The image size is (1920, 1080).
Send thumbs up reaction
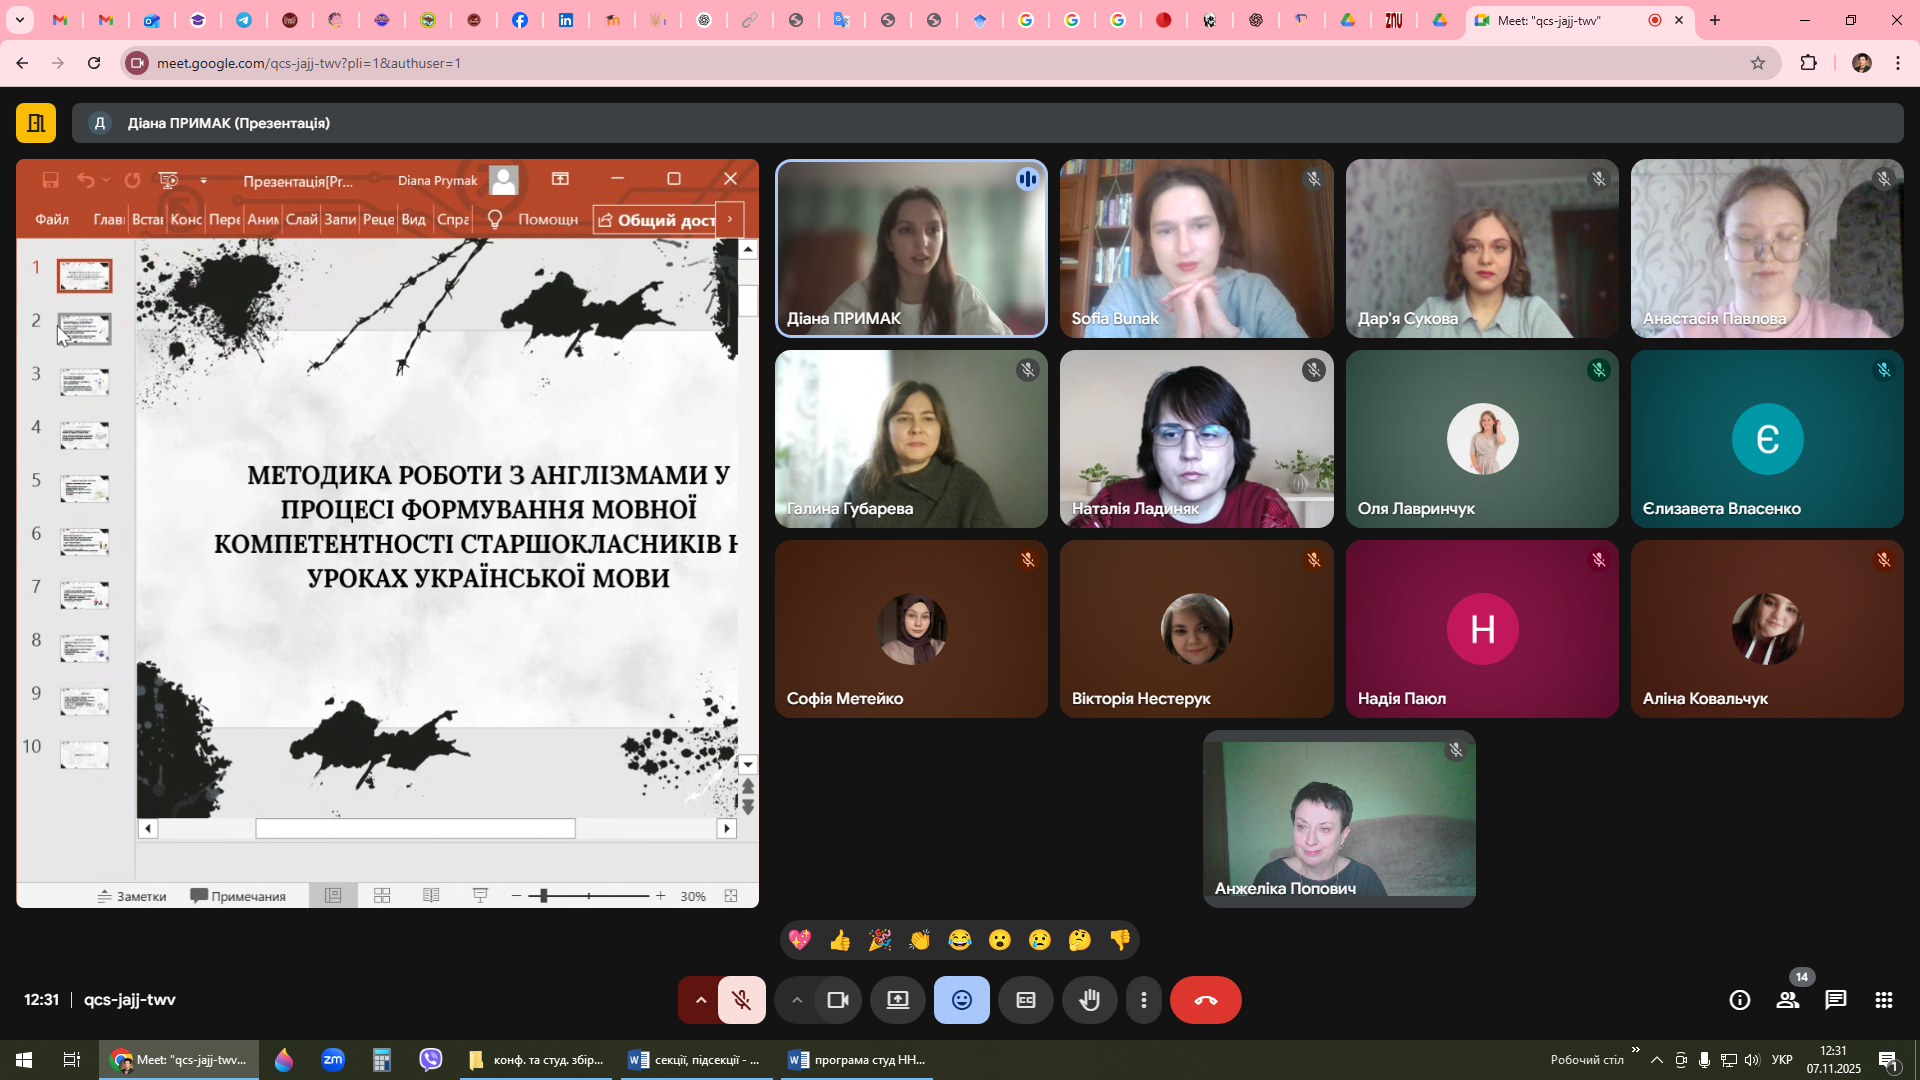[840, 940]
